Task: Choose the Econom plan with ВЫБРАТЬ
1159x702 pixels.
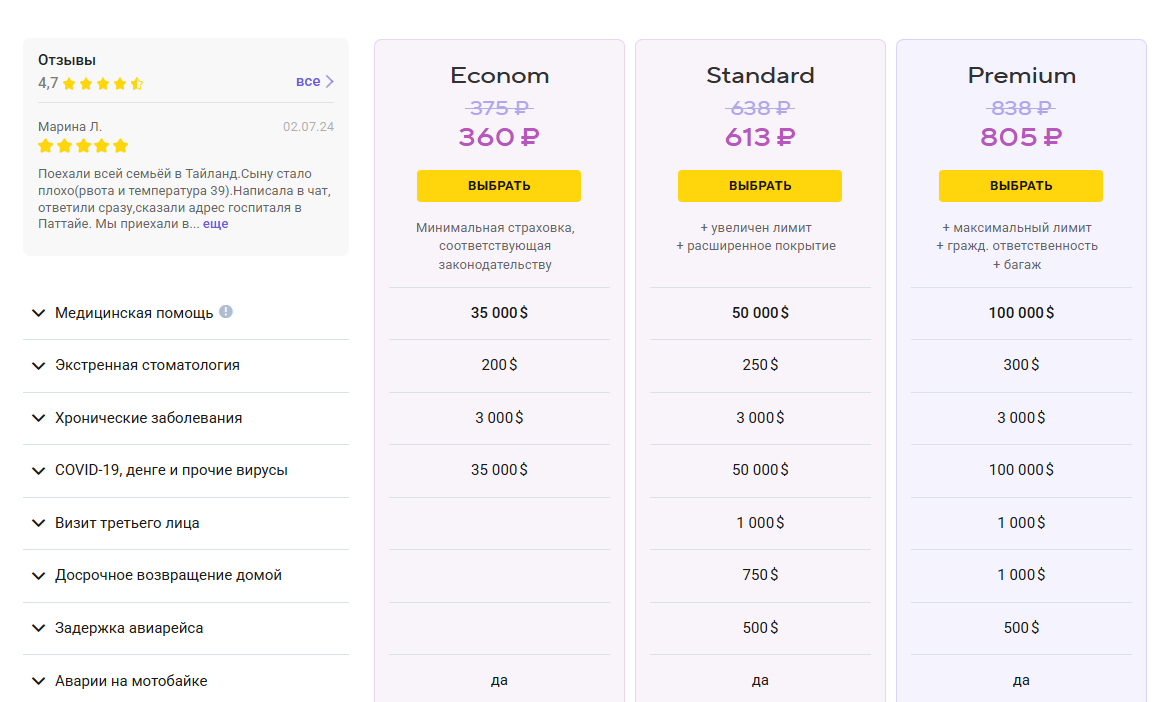Action: pos(499,186)
